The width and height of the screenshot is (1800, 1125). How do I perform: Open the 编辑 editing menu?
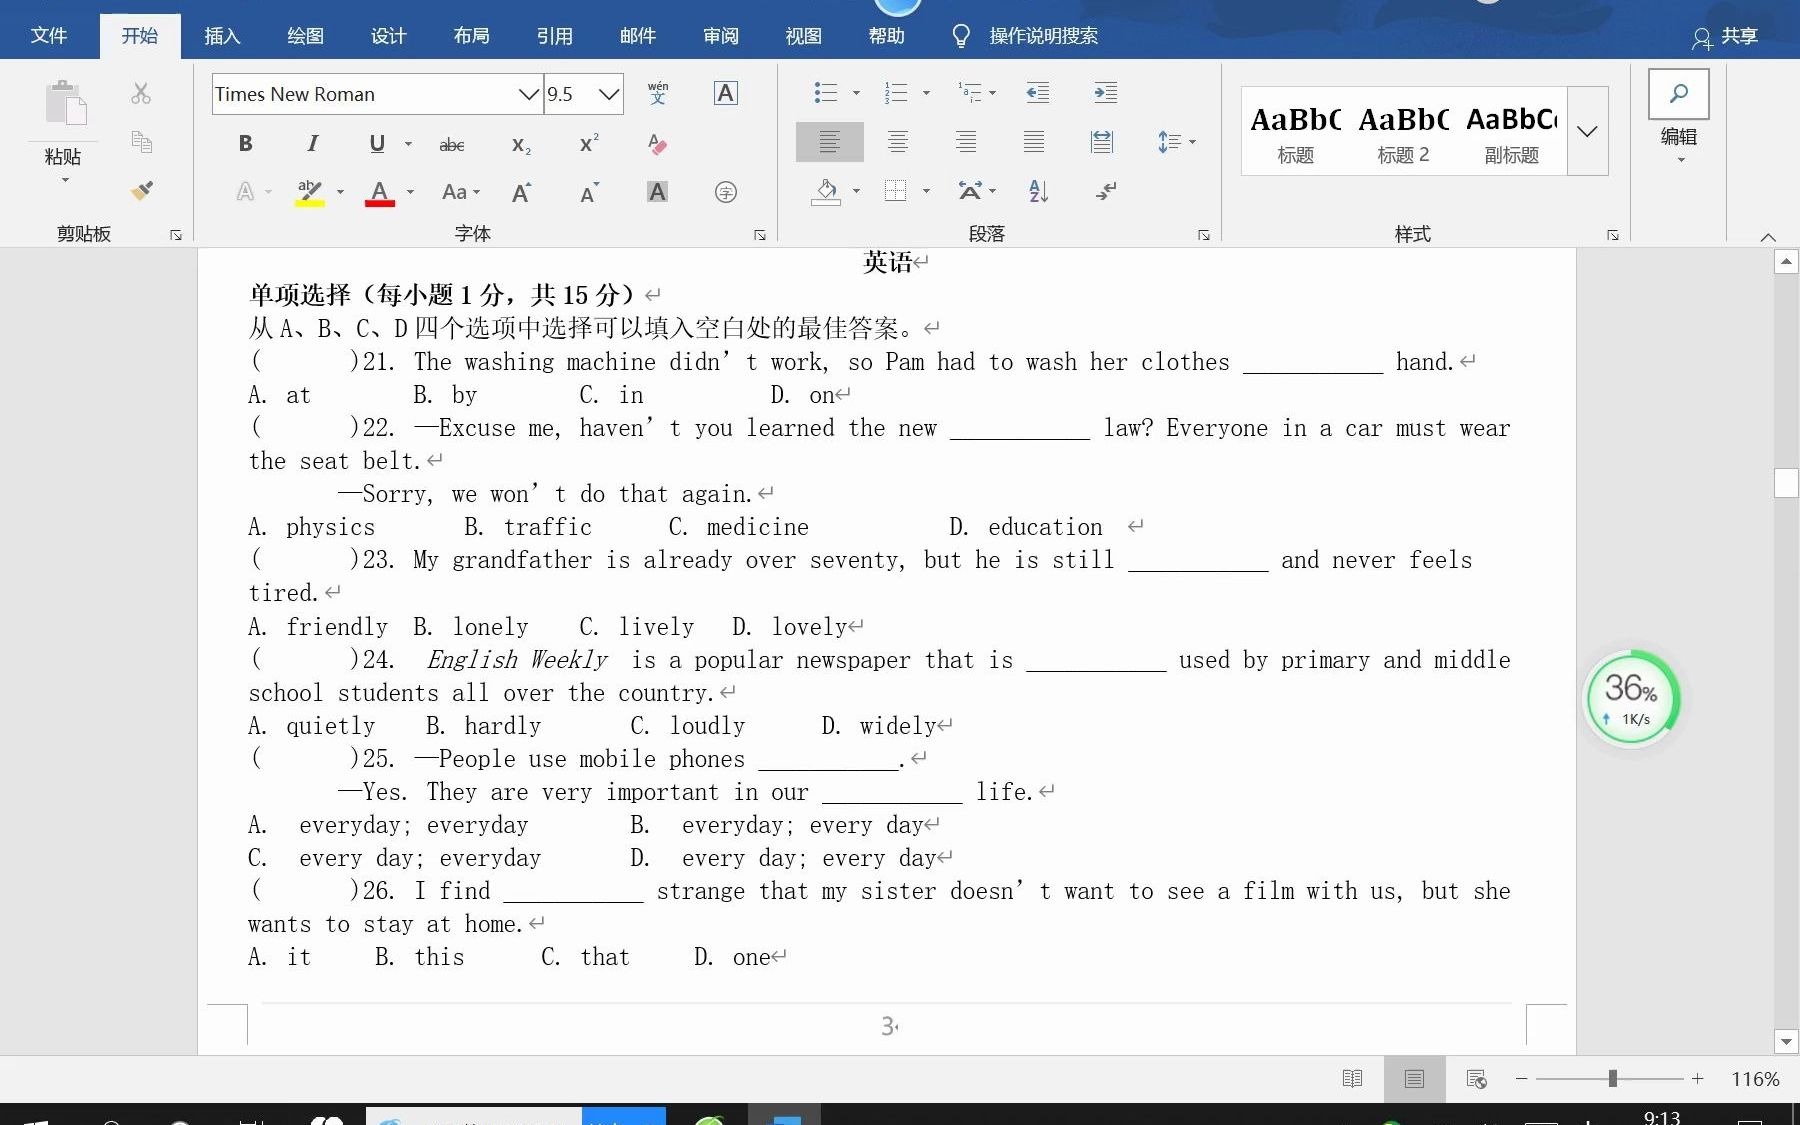click(x=1679, y=117)
